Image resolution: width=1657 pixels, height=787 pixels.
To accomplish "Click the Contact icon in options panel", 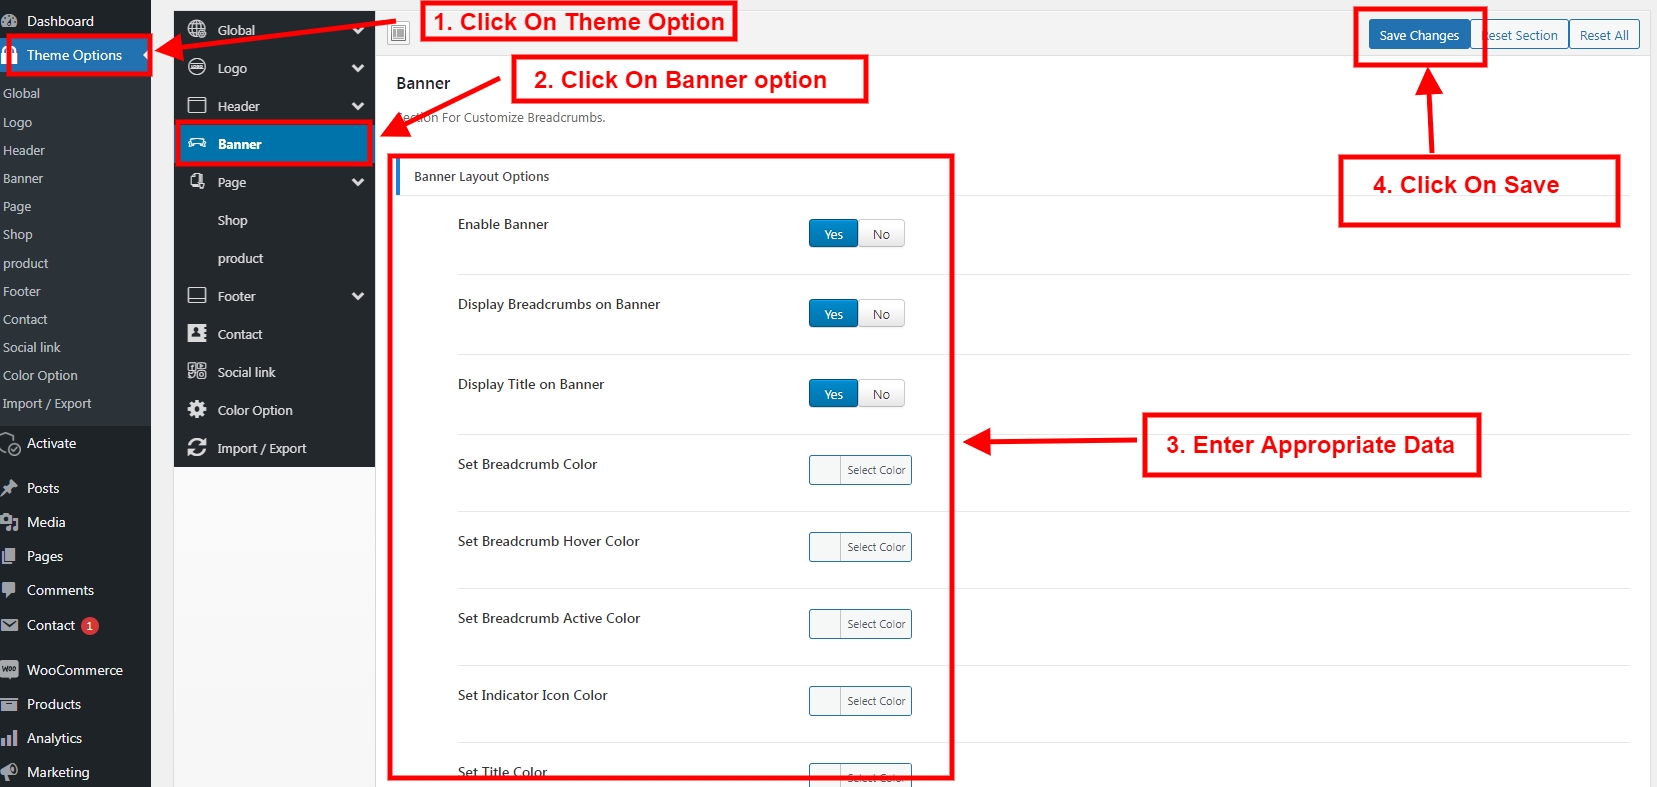I will click(197, 333).
